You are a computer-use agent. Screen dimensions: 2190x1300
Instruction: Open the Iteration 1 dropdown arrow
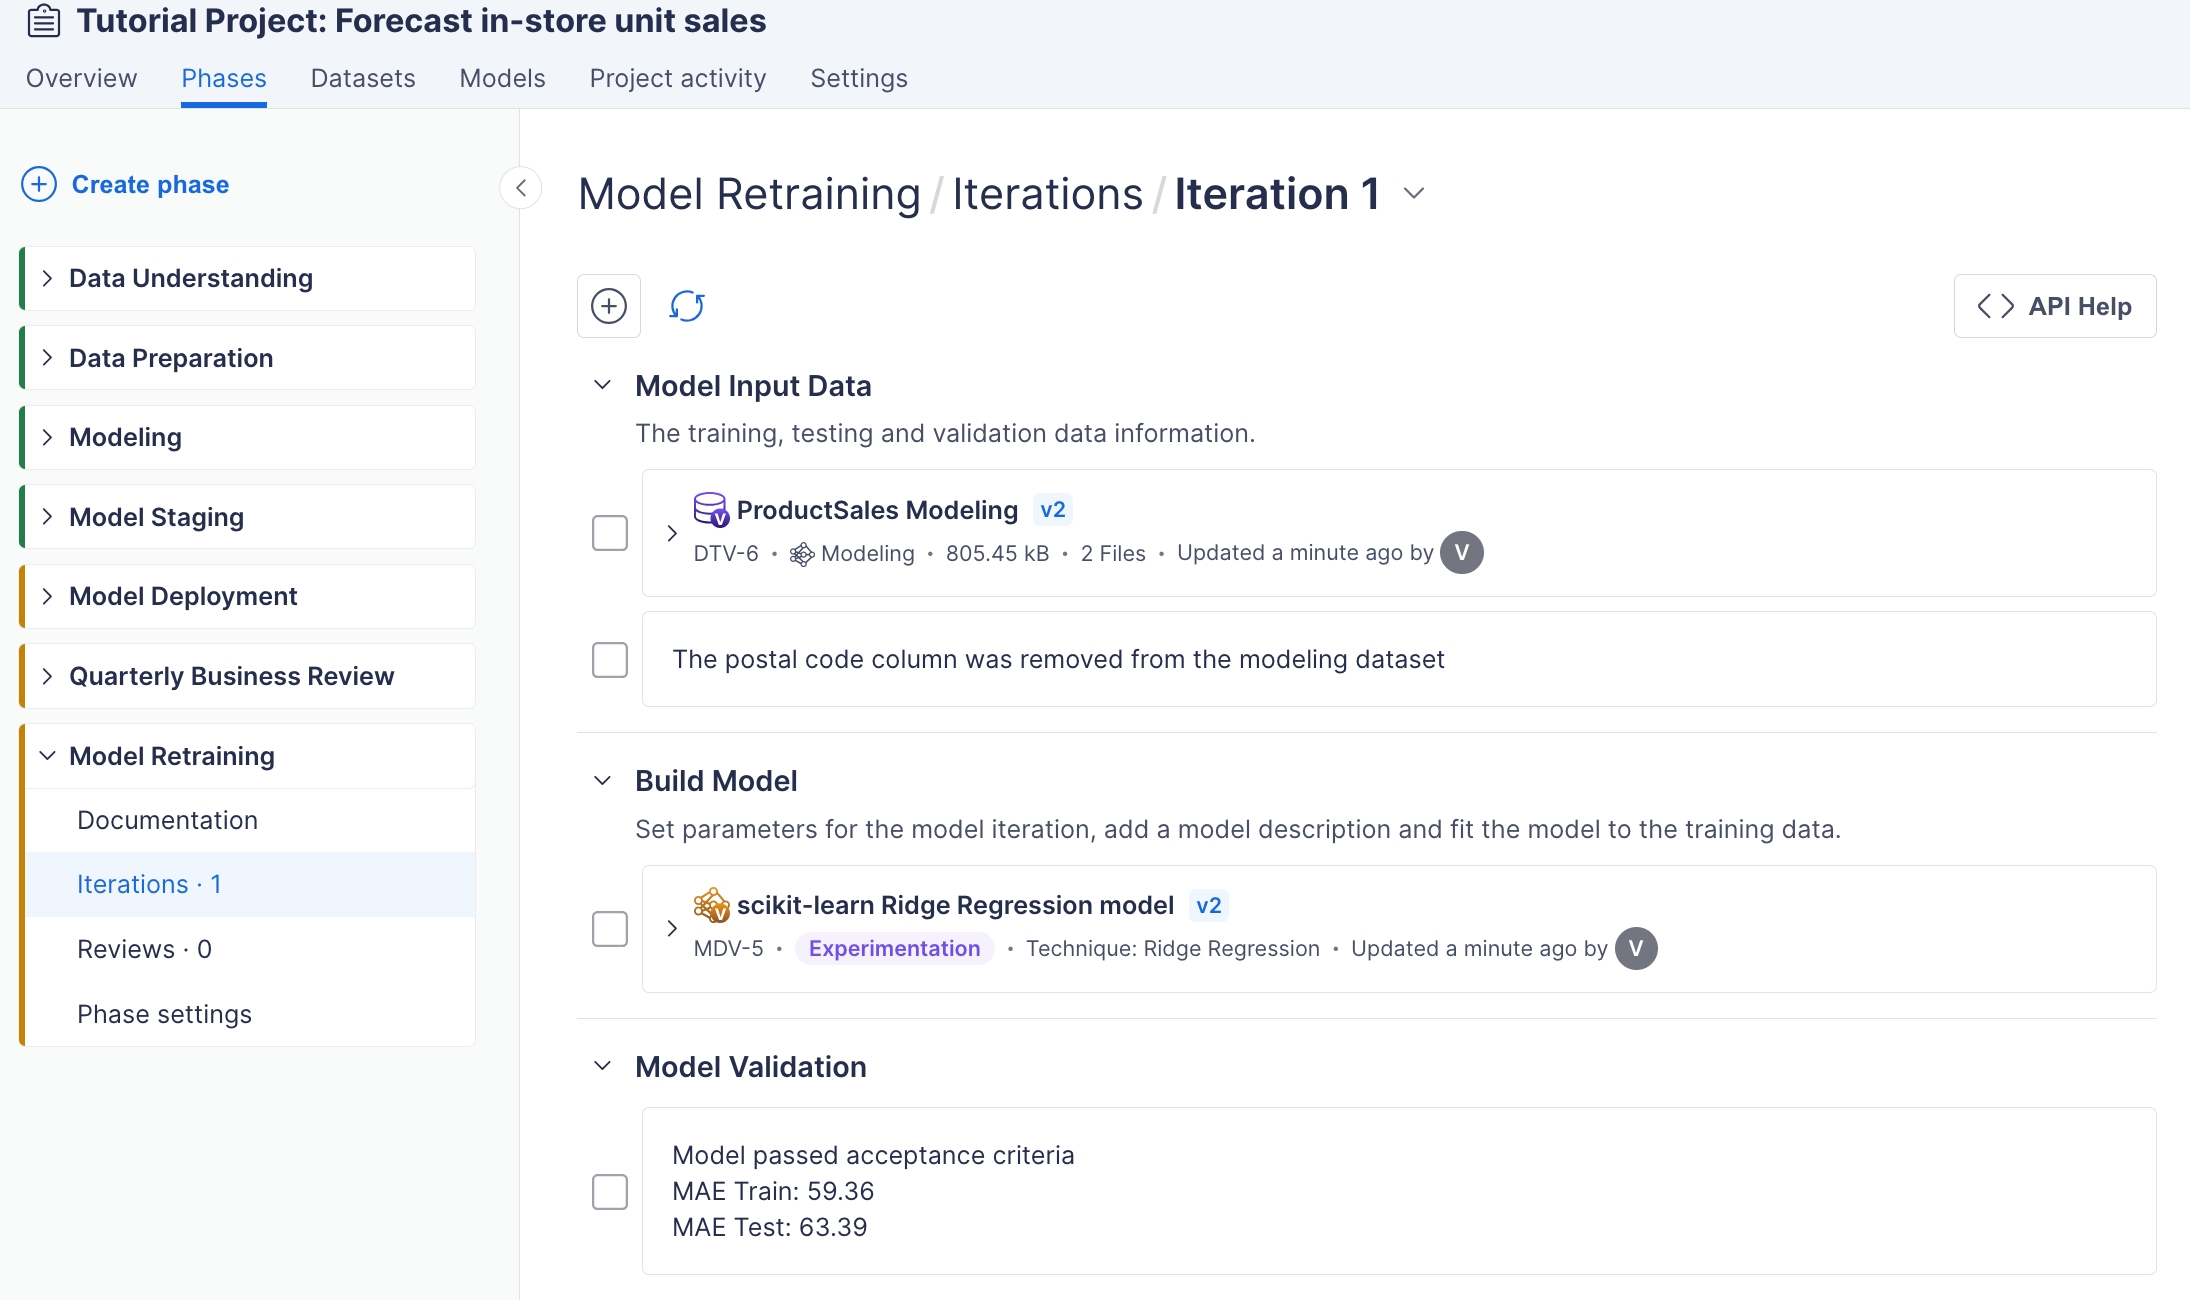click(x=1413, y=193)
